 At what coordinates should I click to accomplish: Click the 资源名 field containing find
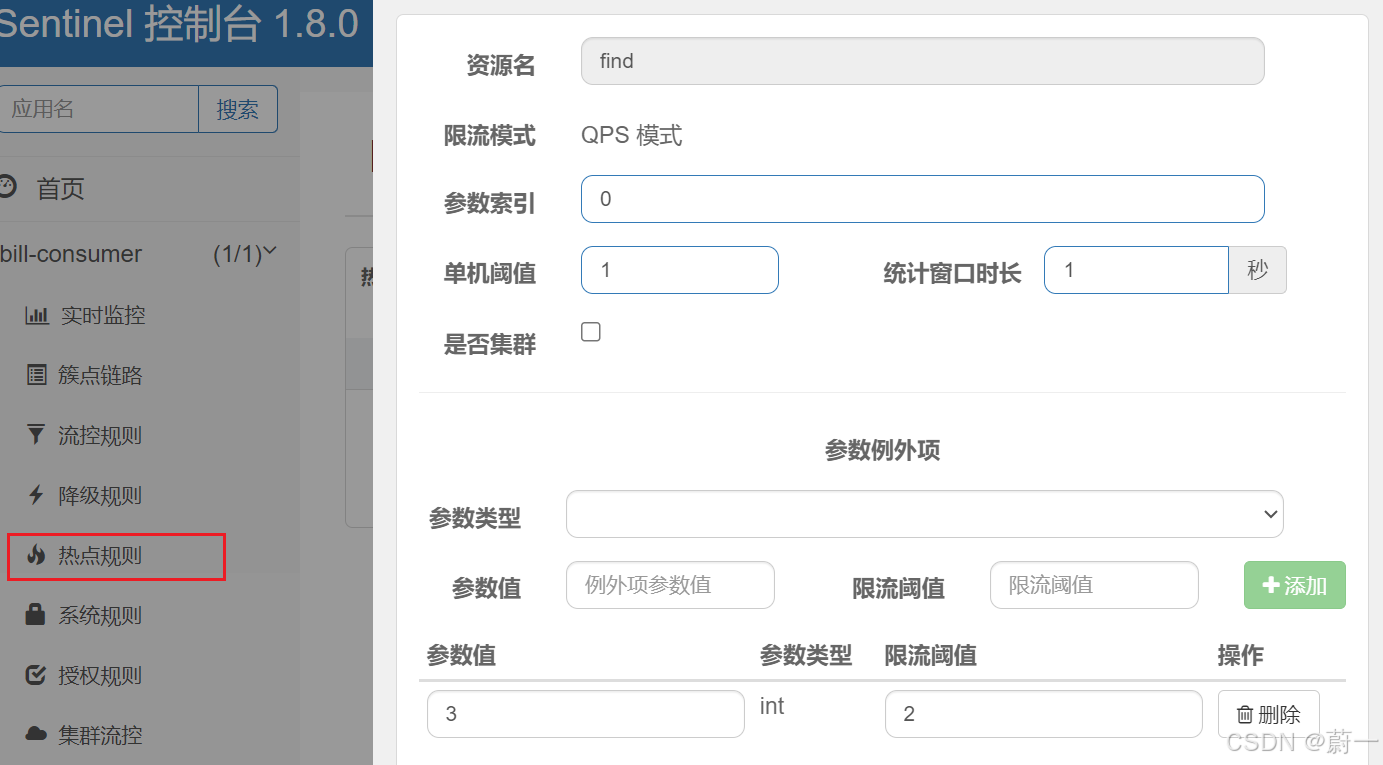point(923,61)
